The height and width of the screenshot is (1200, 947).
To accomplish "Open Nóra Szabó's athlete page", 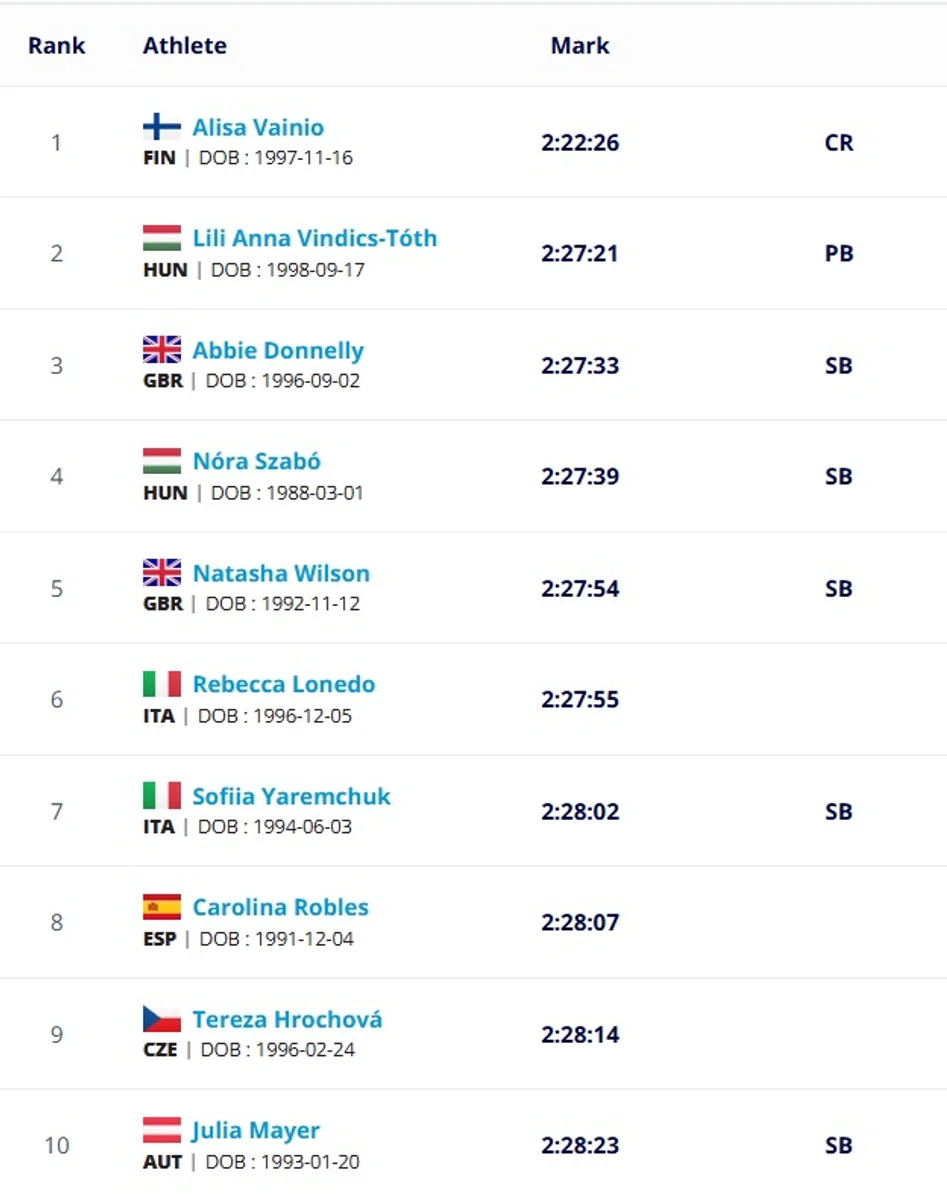I will 257,462.
